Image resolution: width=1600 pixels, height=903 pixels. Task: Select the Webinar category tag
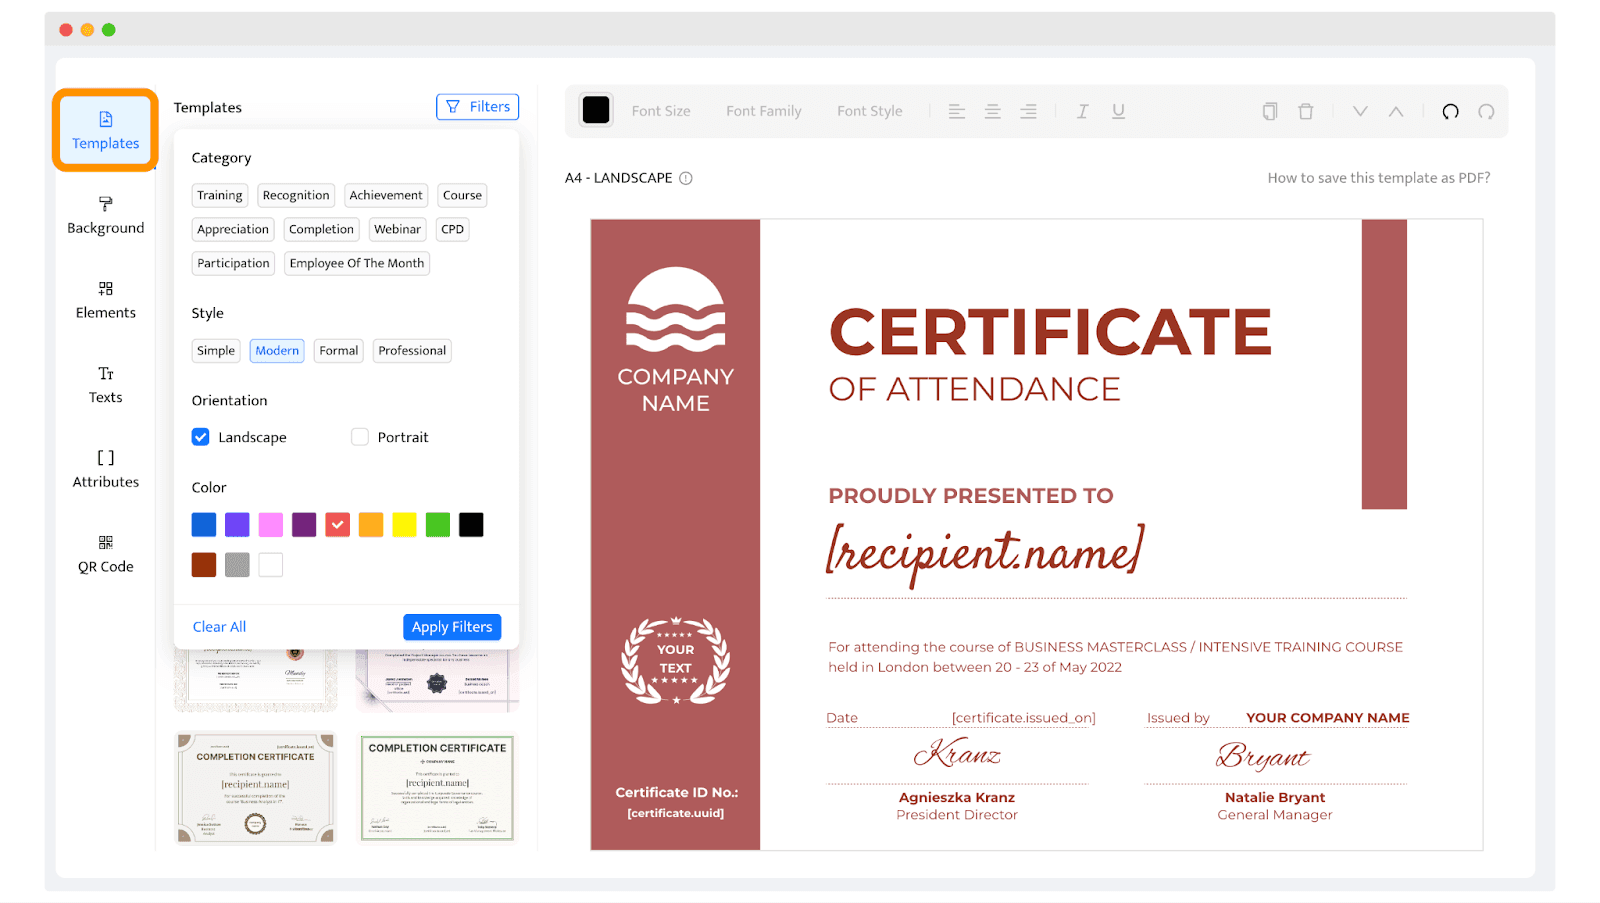pos(397,229)
